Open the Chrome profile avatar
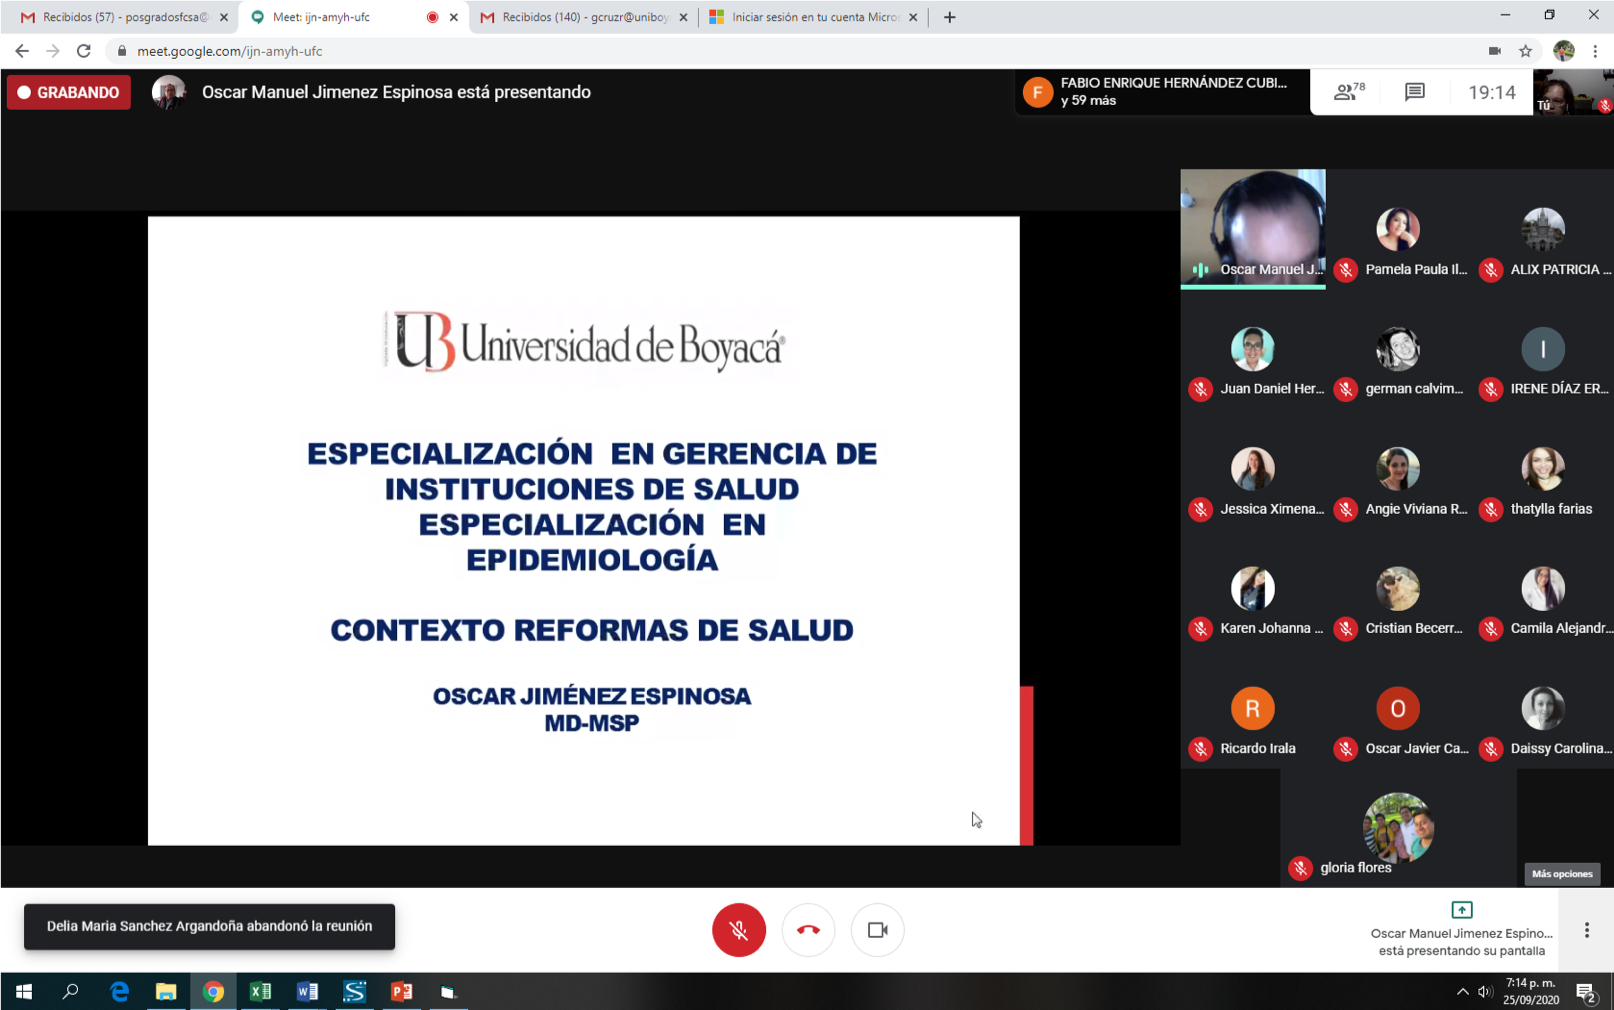Image resolution: width=1614 pixels, height=1010 pixels. (x=1564, y=51)
